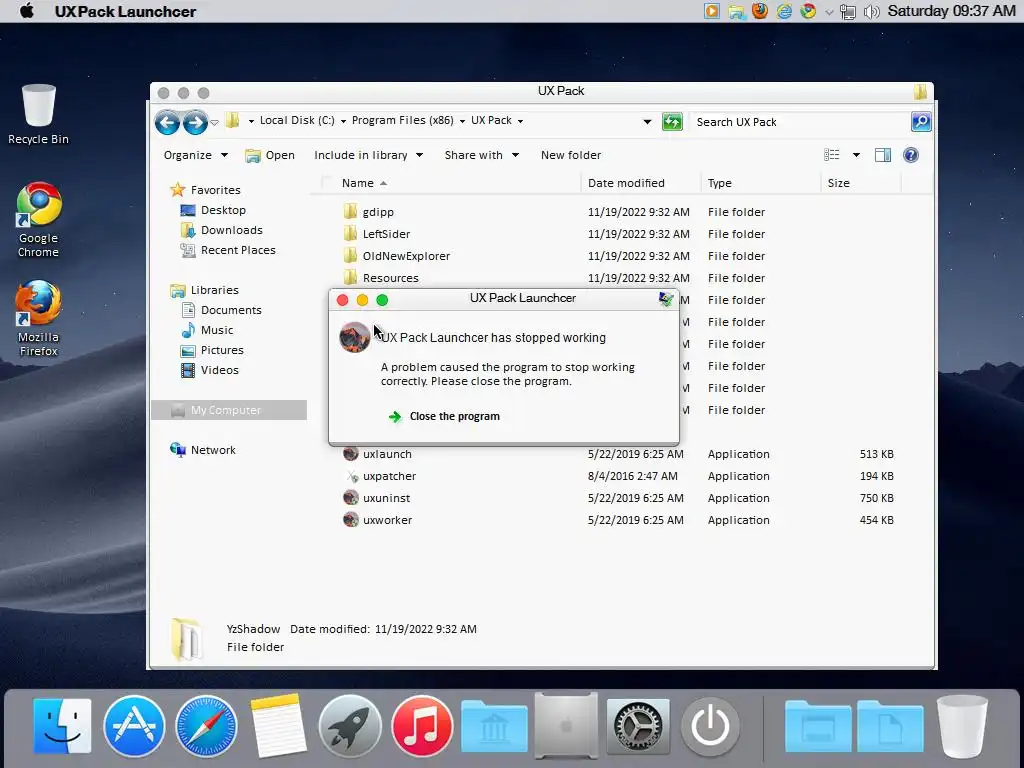This screenshot has height=768, width=1024.
Task: Open the Help question mark icon
Action: pyautogui.click(x=911, y=155)
